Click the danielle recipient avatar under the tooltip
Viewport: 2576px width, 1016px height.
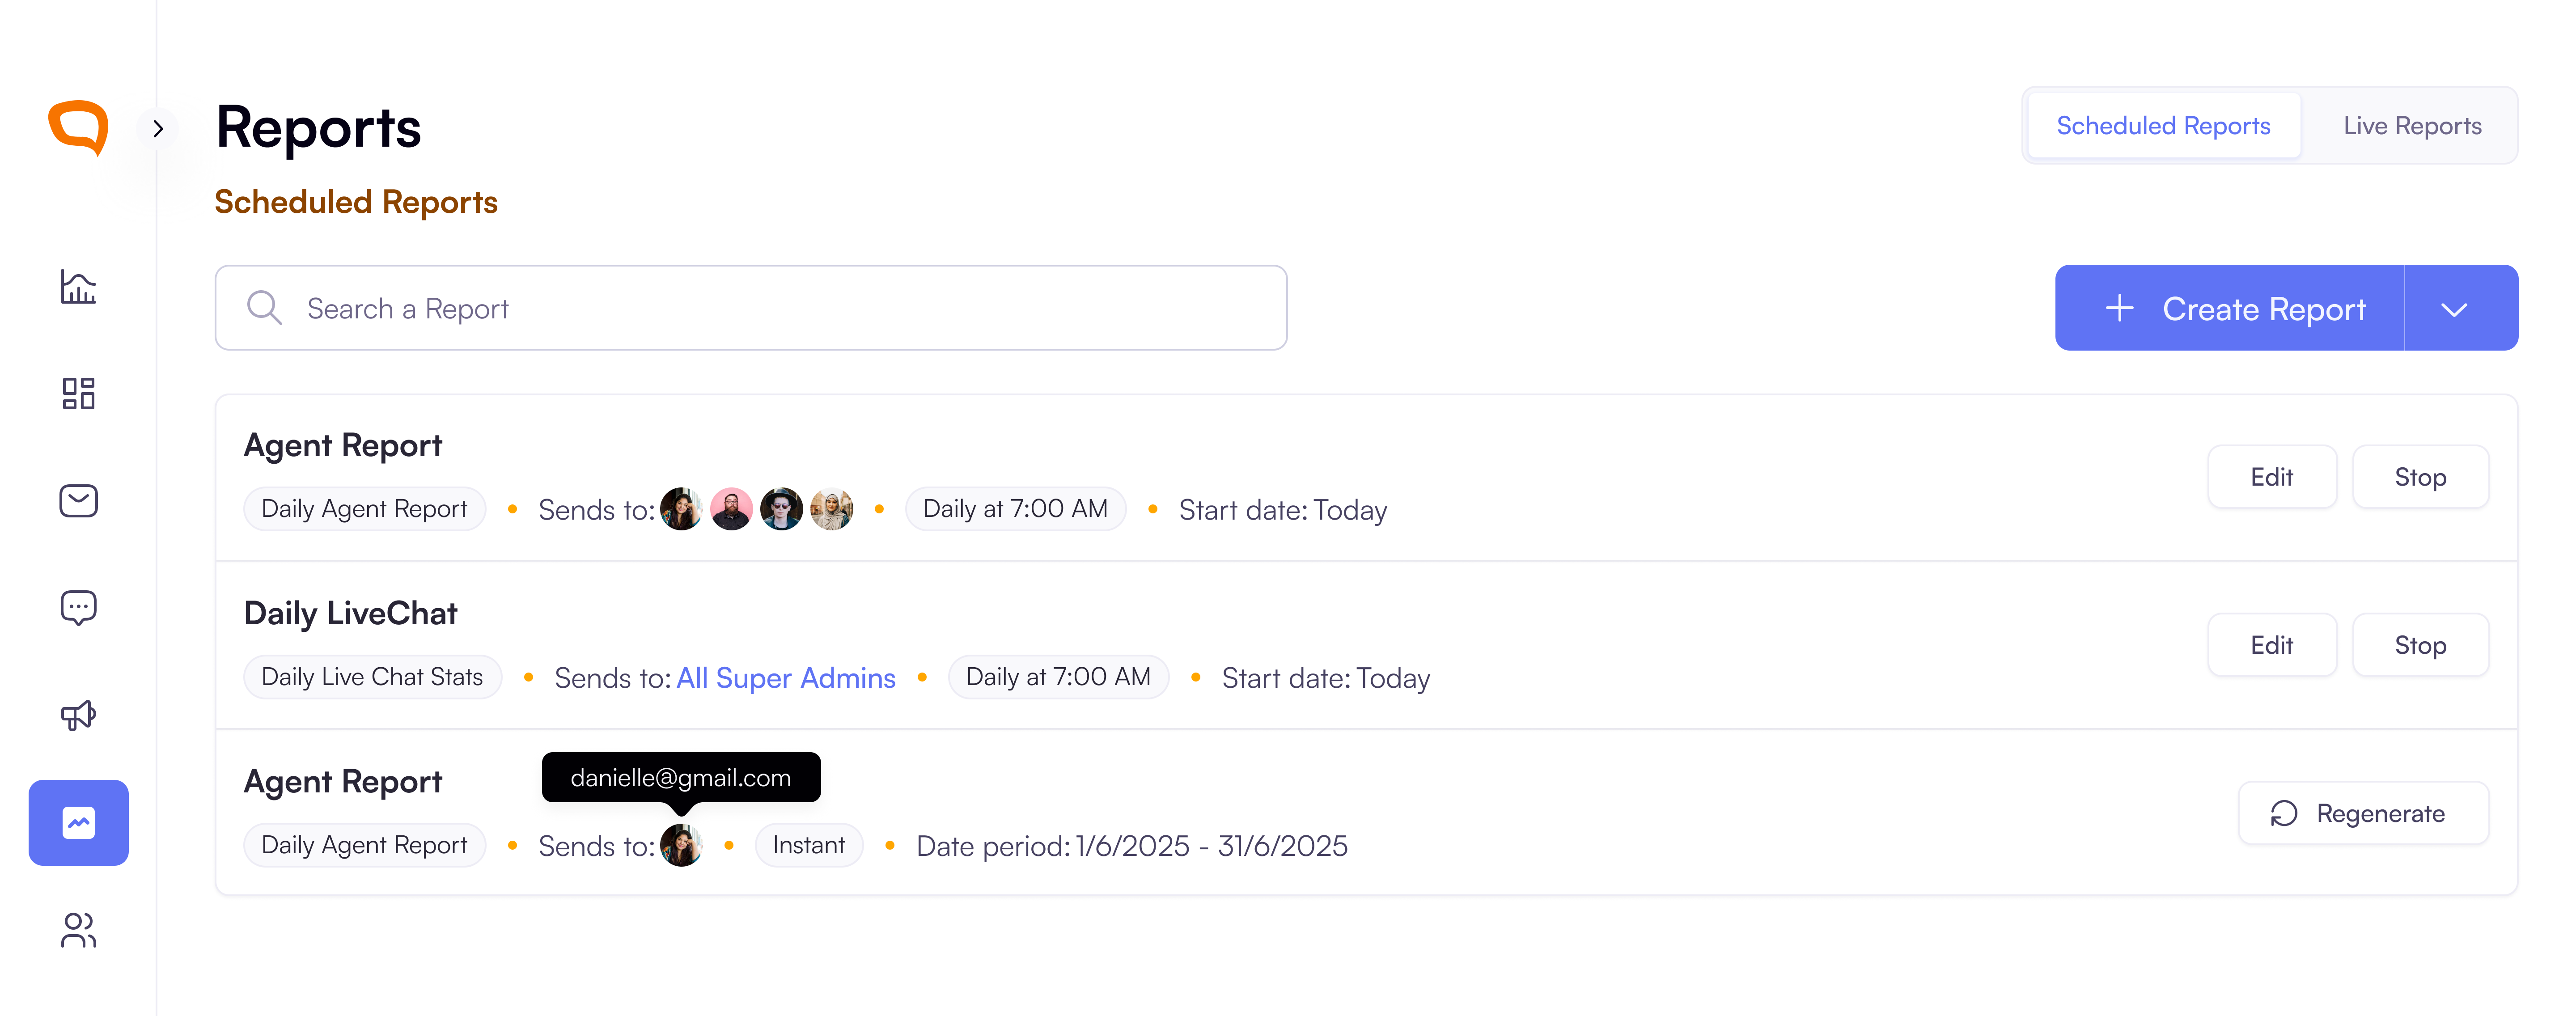(x=681, y=845)
